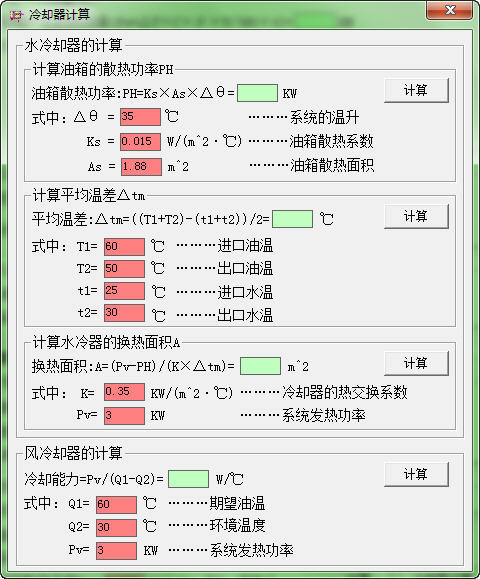Select the △θ temperature rise input field

click(140, 117)
